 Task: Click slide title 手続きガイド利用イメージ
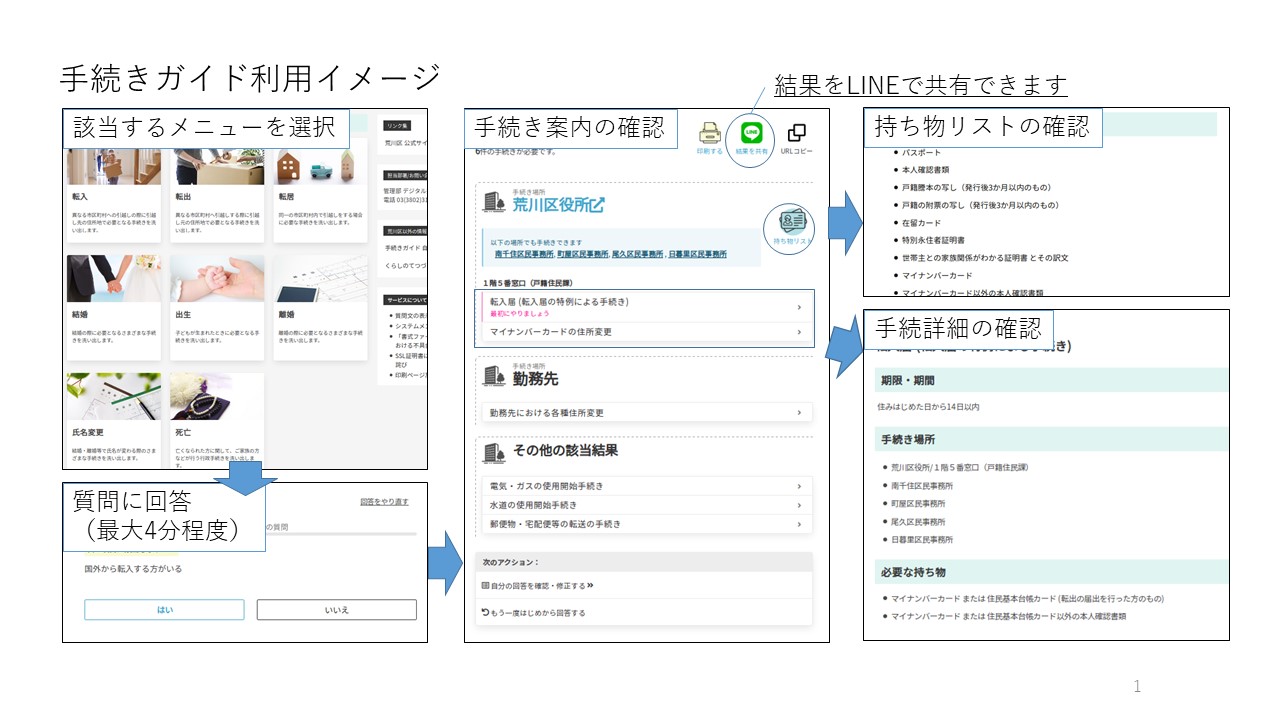point(250,77)
